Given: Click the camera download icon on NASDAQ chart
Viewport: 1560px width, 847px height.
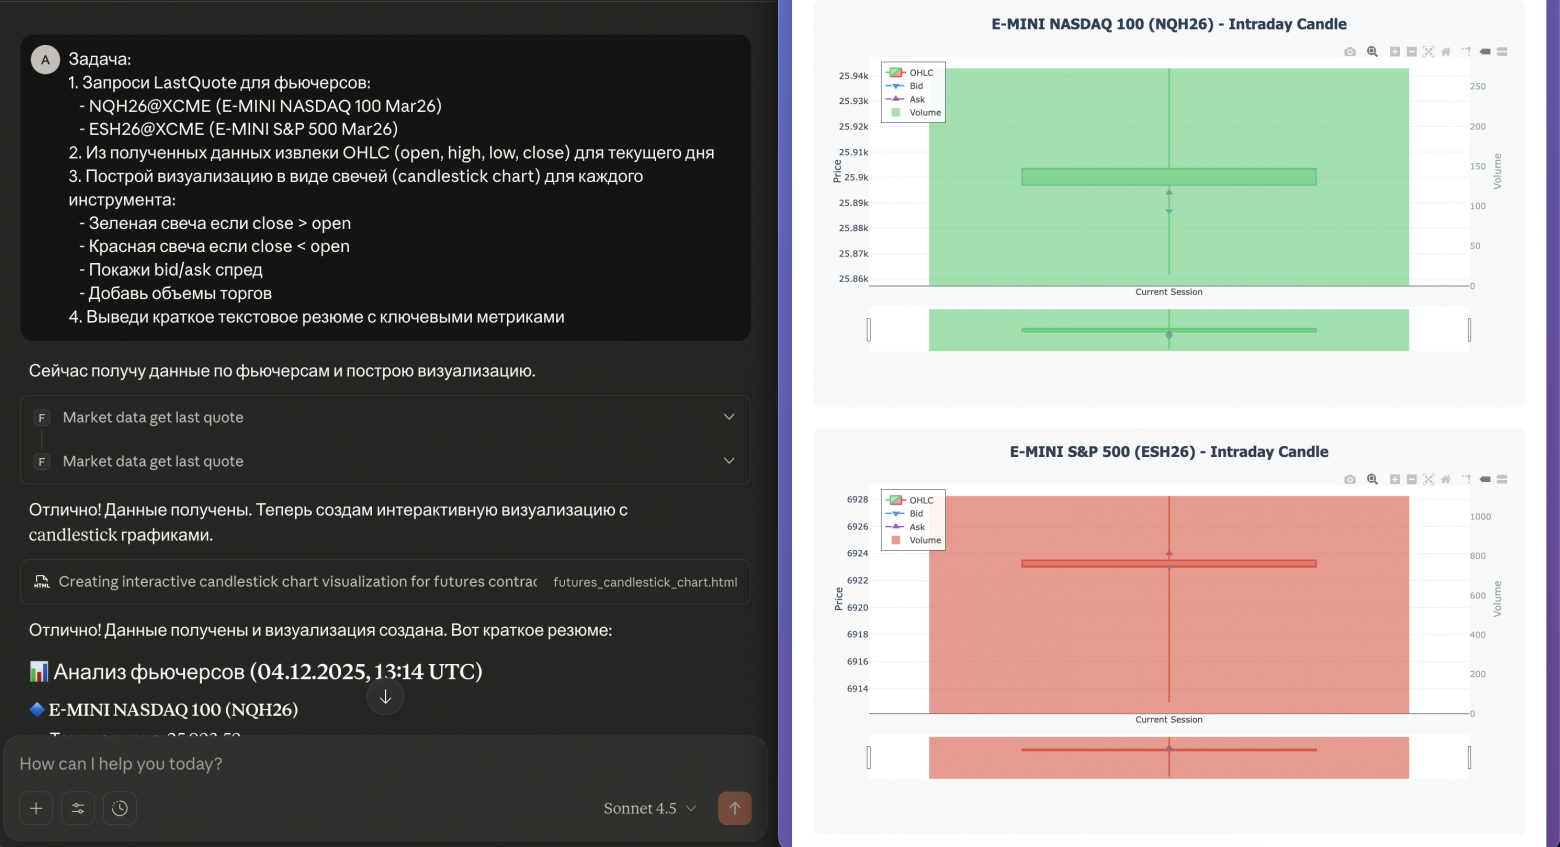Looking at the screenshot, I should (1350, 52).
